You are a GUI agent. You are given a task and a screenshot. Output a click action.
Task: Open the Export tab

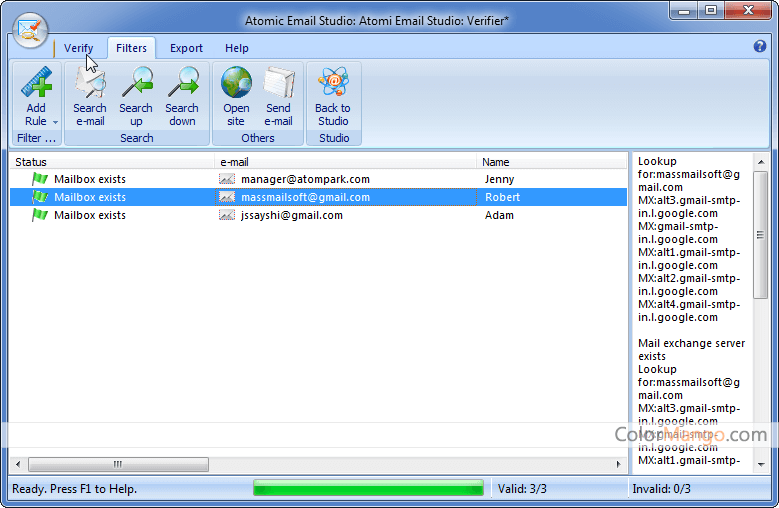[x=186, y=48]
